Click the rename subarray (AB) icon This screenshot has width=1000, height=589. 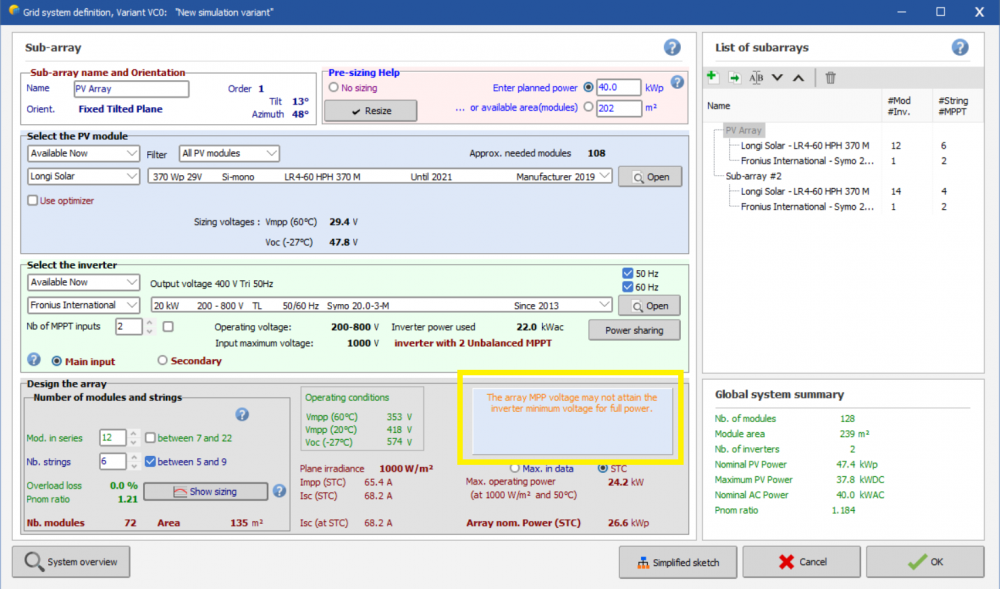[x=756, y=77]
